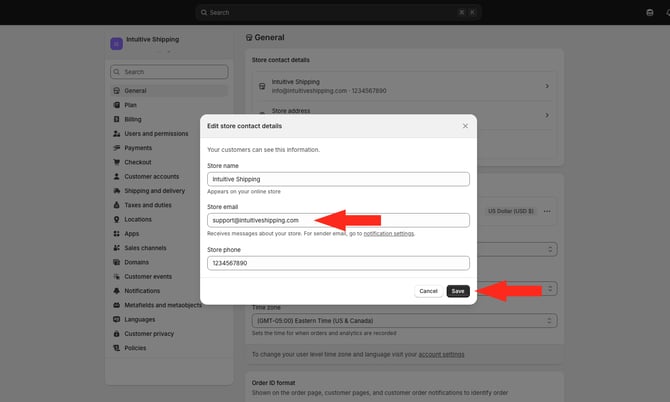This screenshot has height=402, width=670.
Task: Click the Store phone input field
Action: [x=338, y=263]
